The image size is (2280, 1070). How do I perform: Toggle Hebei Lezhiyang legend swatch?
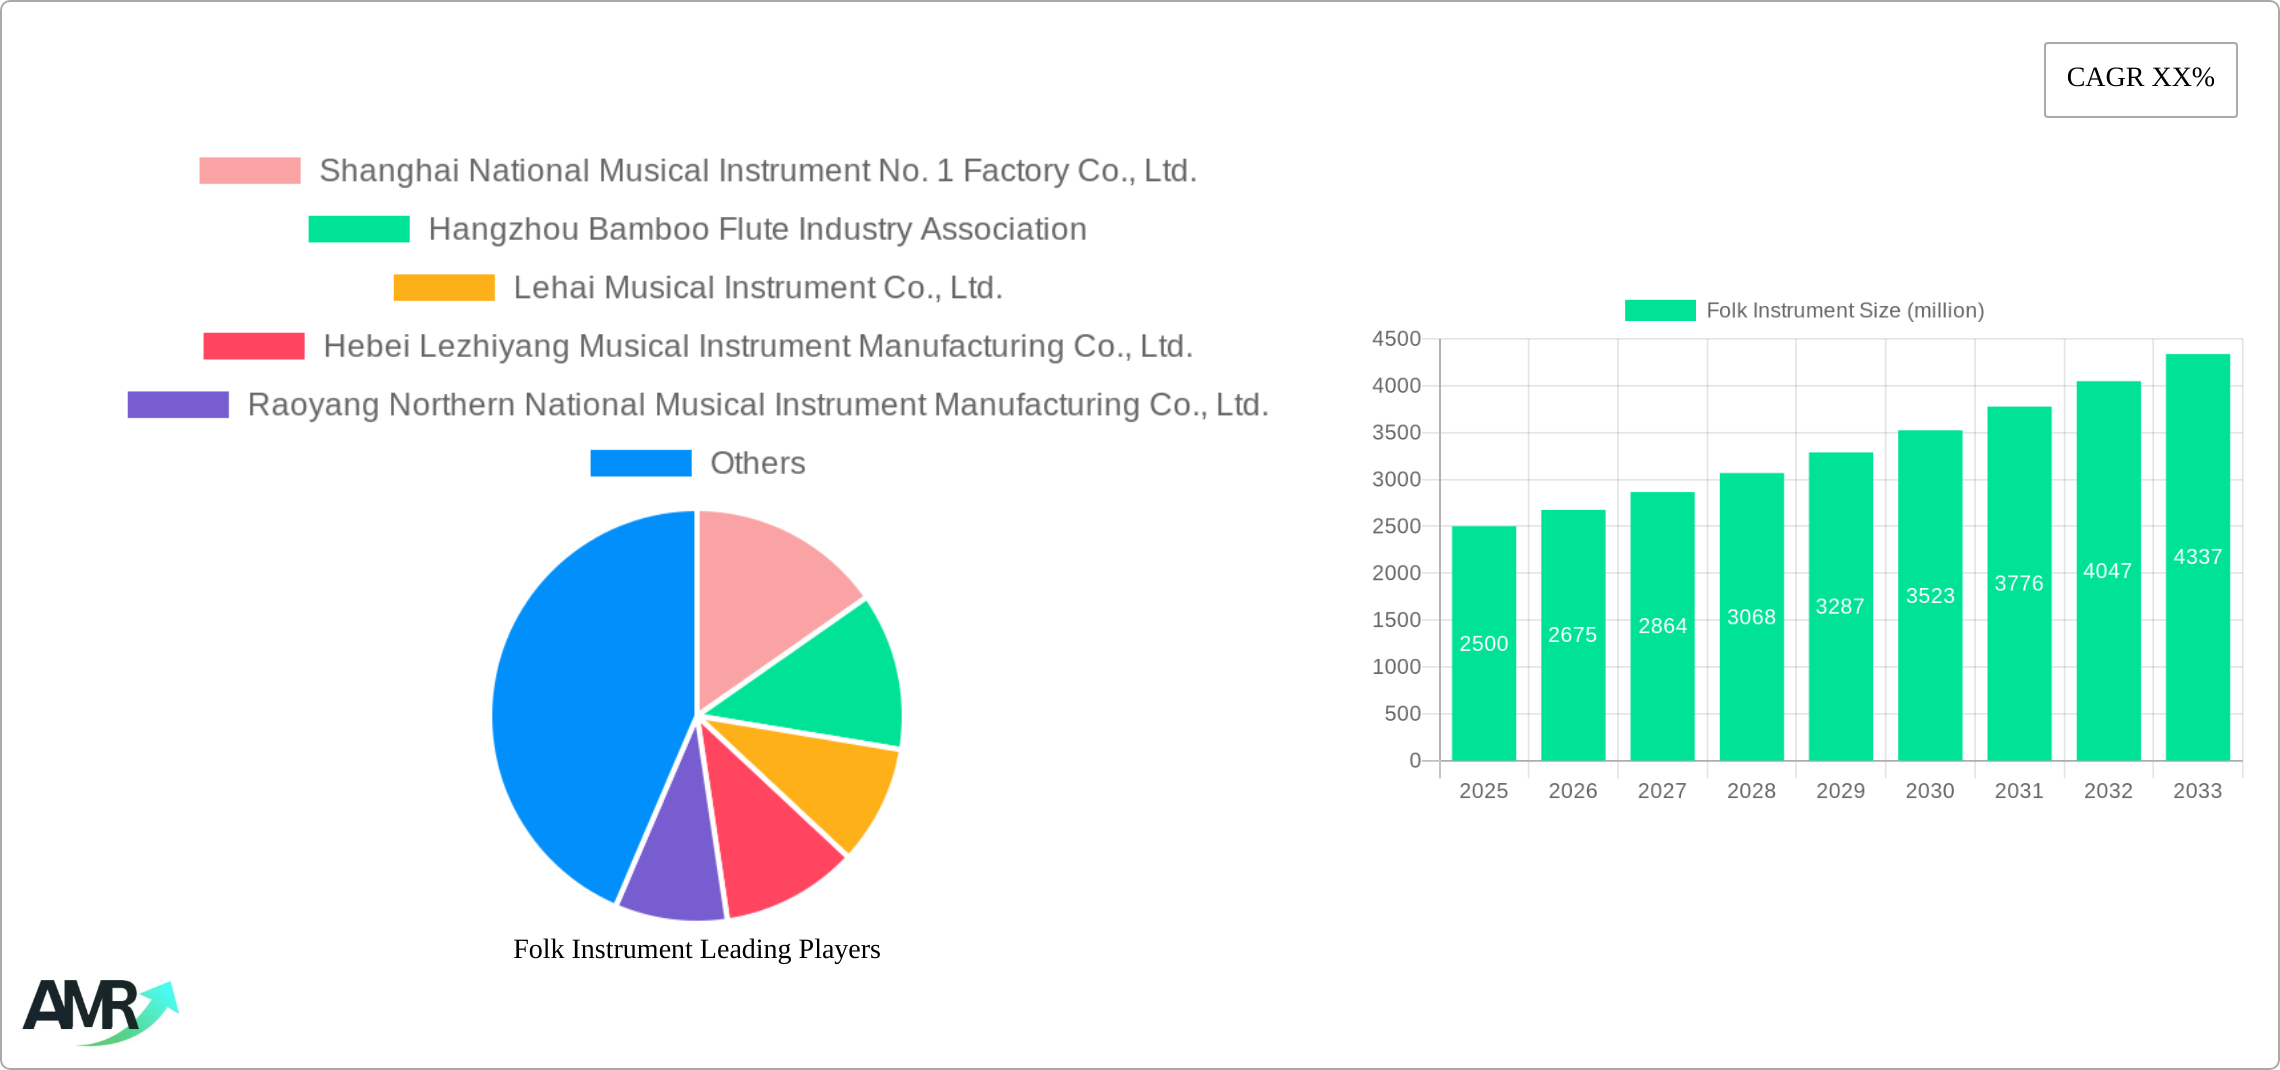pyautogui.click(x=254, y=346)
